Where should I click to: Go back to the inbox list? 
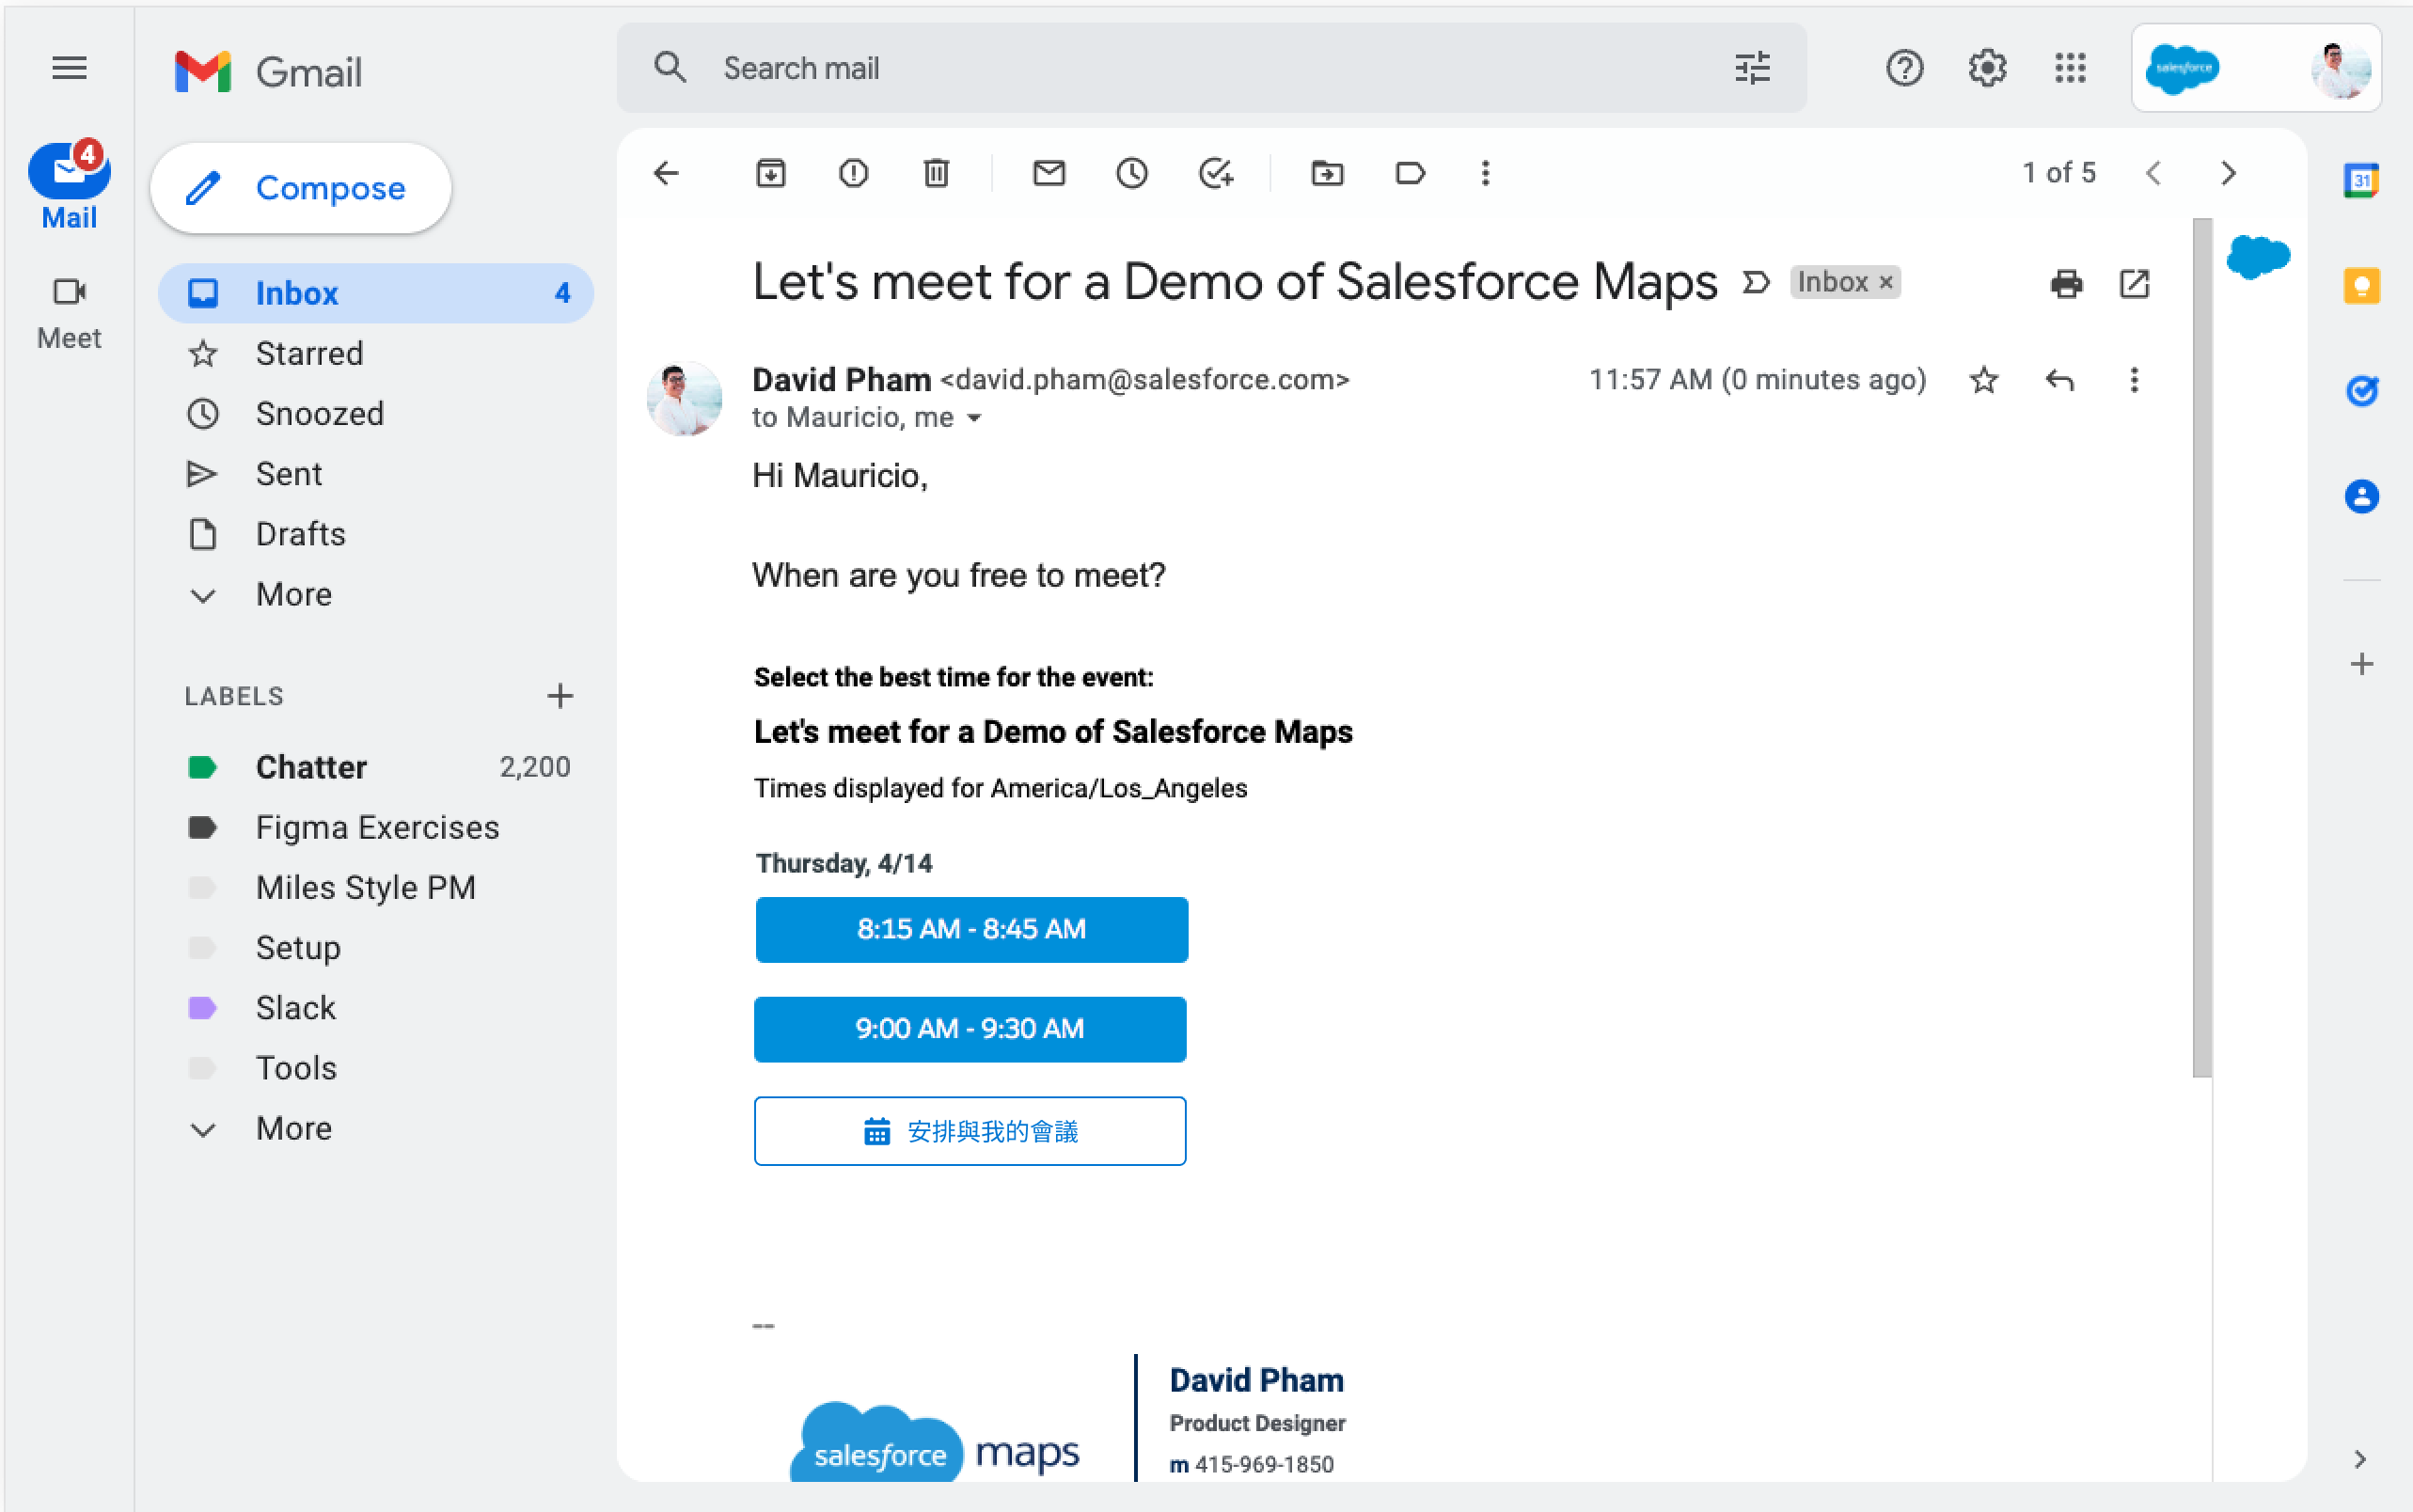pyautogui.click(x=667, y=173)
